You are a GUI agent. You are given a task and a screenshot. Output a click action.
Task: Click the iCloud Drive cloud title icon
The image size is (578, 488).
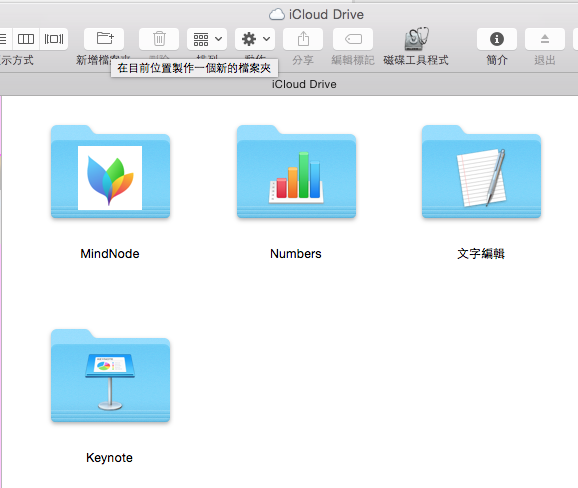277,15
